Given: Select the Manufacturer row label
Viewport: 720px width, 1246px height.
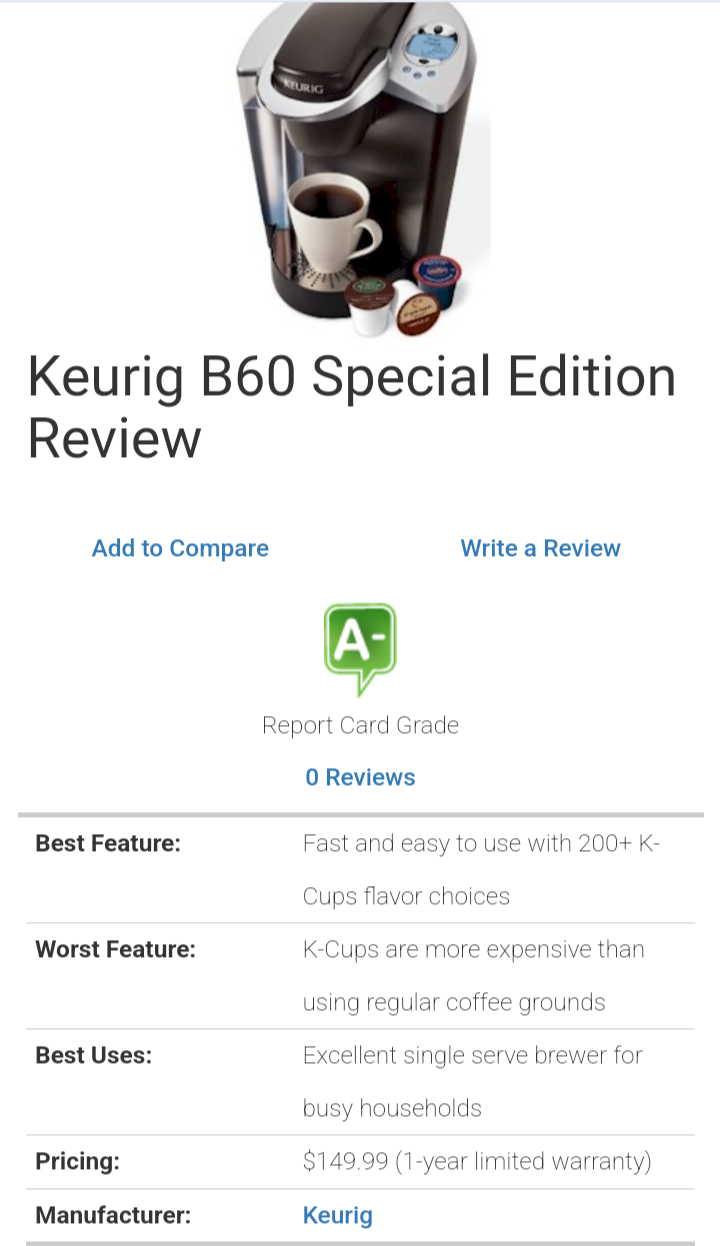Looking at the screenshot, I should [113, 1215].
